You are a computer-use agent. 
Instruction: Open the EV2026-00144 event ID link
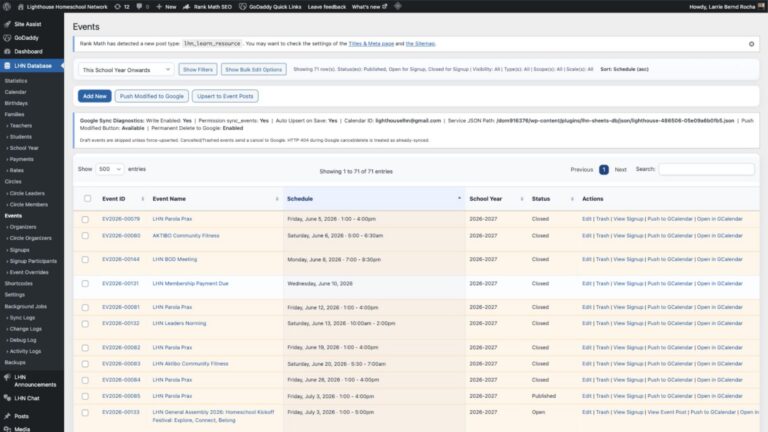[120, 259]
